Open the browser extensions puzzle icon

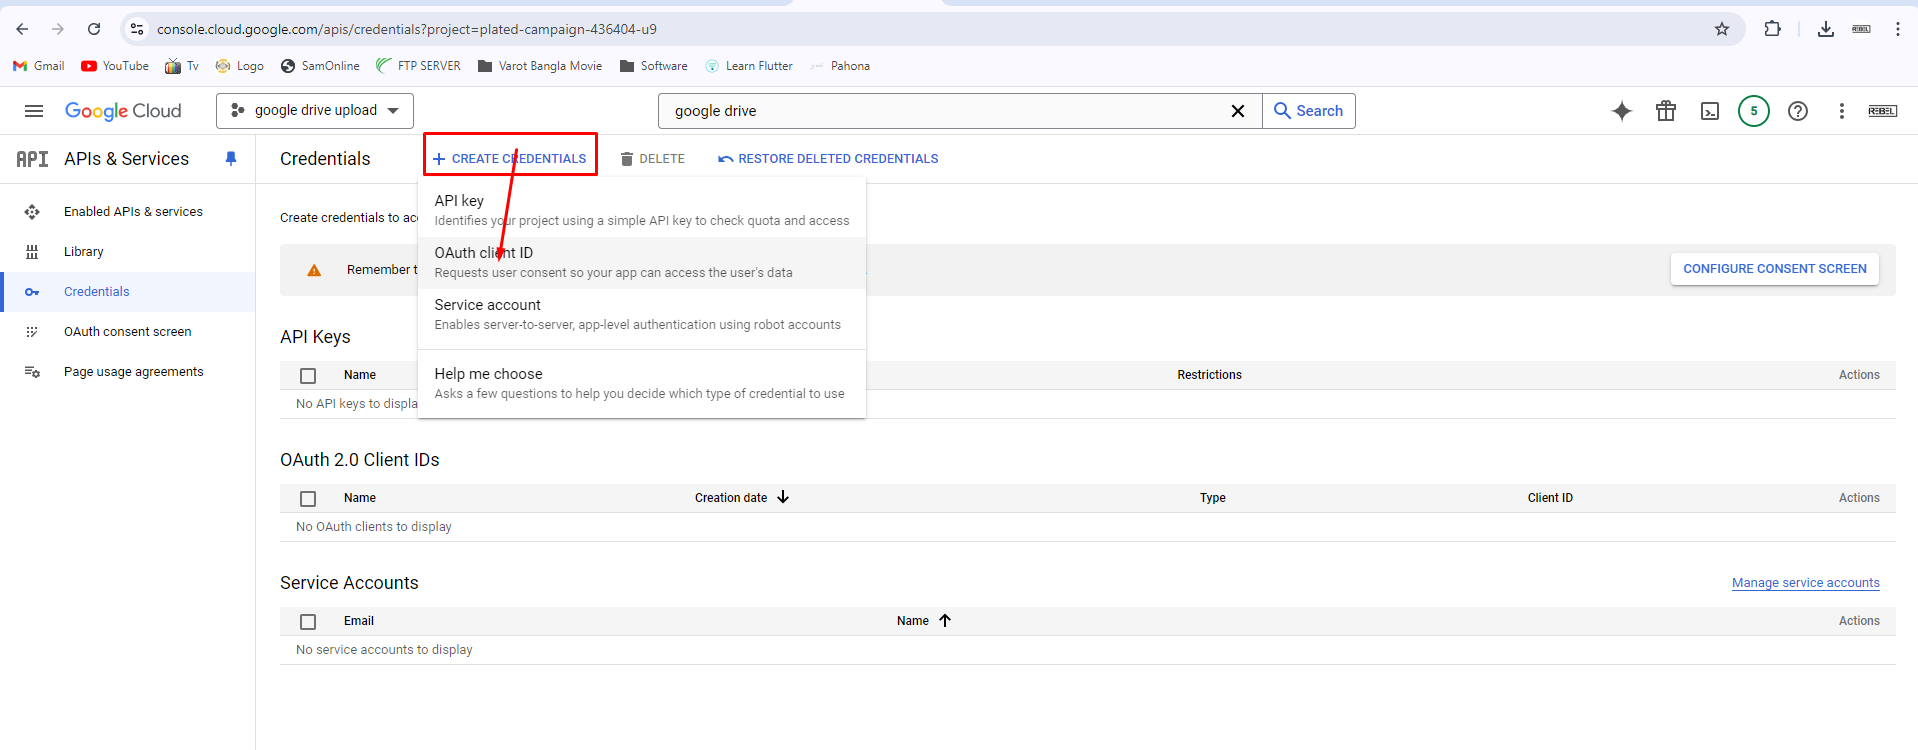tap(1773, 29)
